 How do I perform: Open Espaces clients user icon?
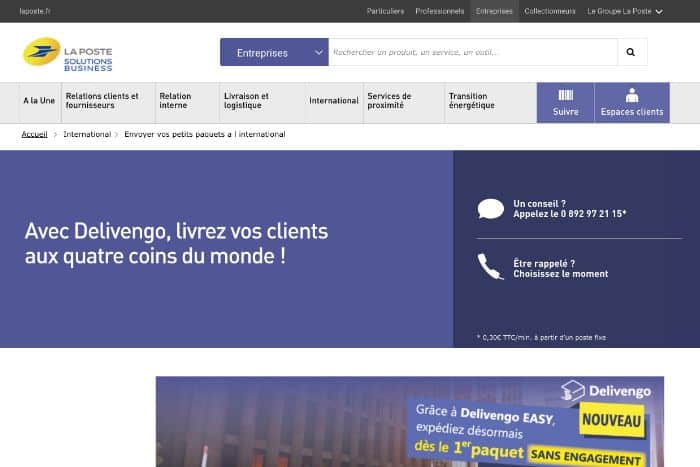[x=631, y=96]
